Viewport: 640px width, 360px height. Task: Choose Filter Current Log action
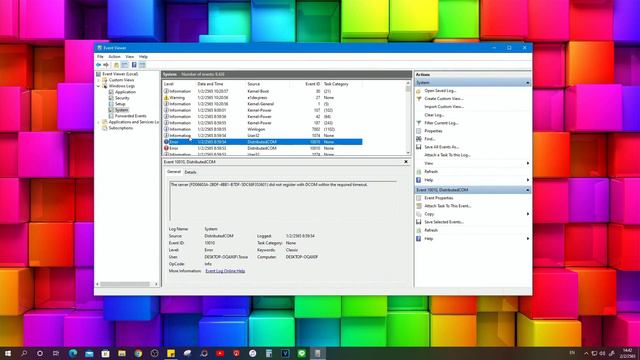[441, 123]
